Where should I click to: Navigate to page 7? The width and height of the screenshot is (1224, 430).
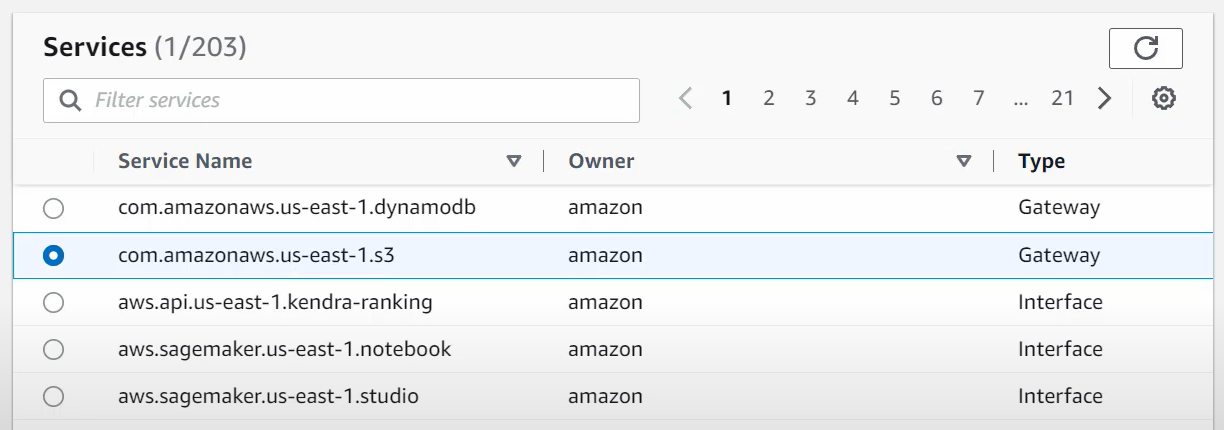pyautogui.click(x=979, y=98)
